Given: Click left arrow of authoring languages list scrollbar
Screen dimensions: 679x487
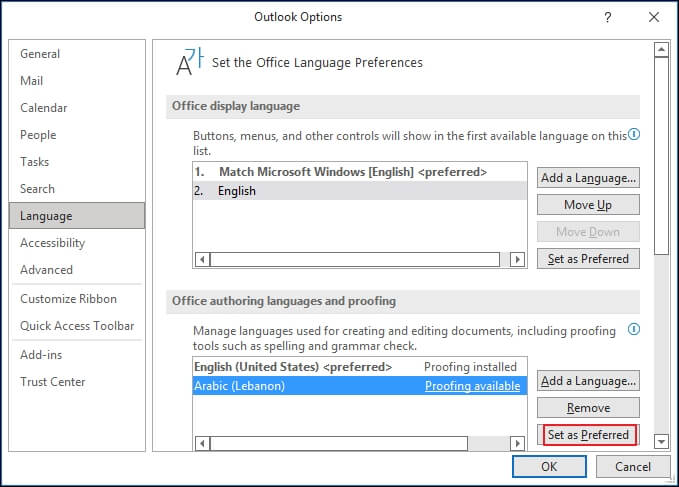Looking at the screenshot, I should point(202,444).
